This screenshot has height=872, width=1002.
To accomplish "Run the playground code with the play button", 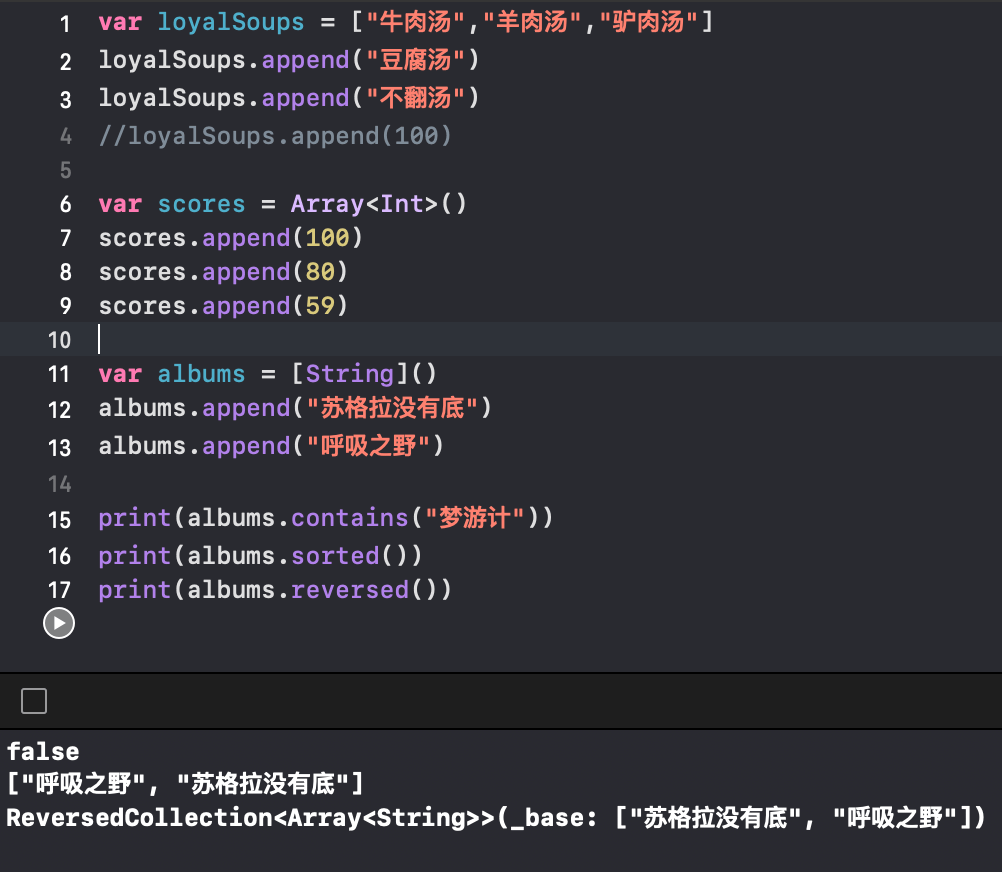I will tap(58, 623).
